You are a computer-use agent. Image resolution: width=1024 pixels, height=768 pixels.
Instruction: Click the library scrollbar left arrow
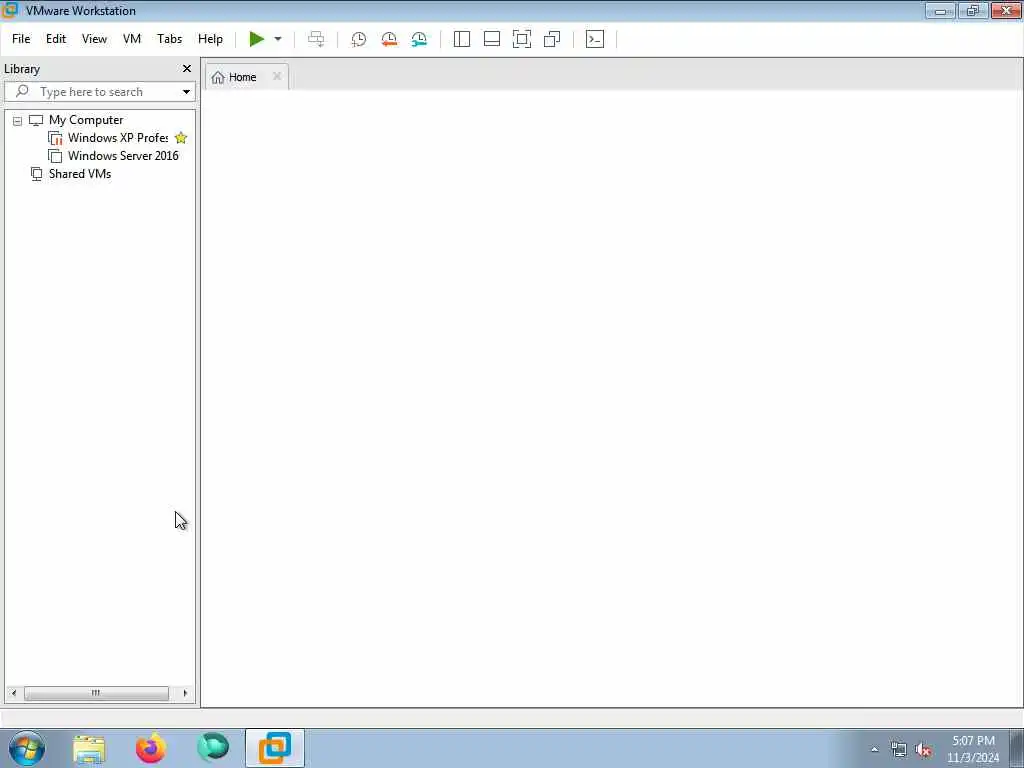(14, 693)
